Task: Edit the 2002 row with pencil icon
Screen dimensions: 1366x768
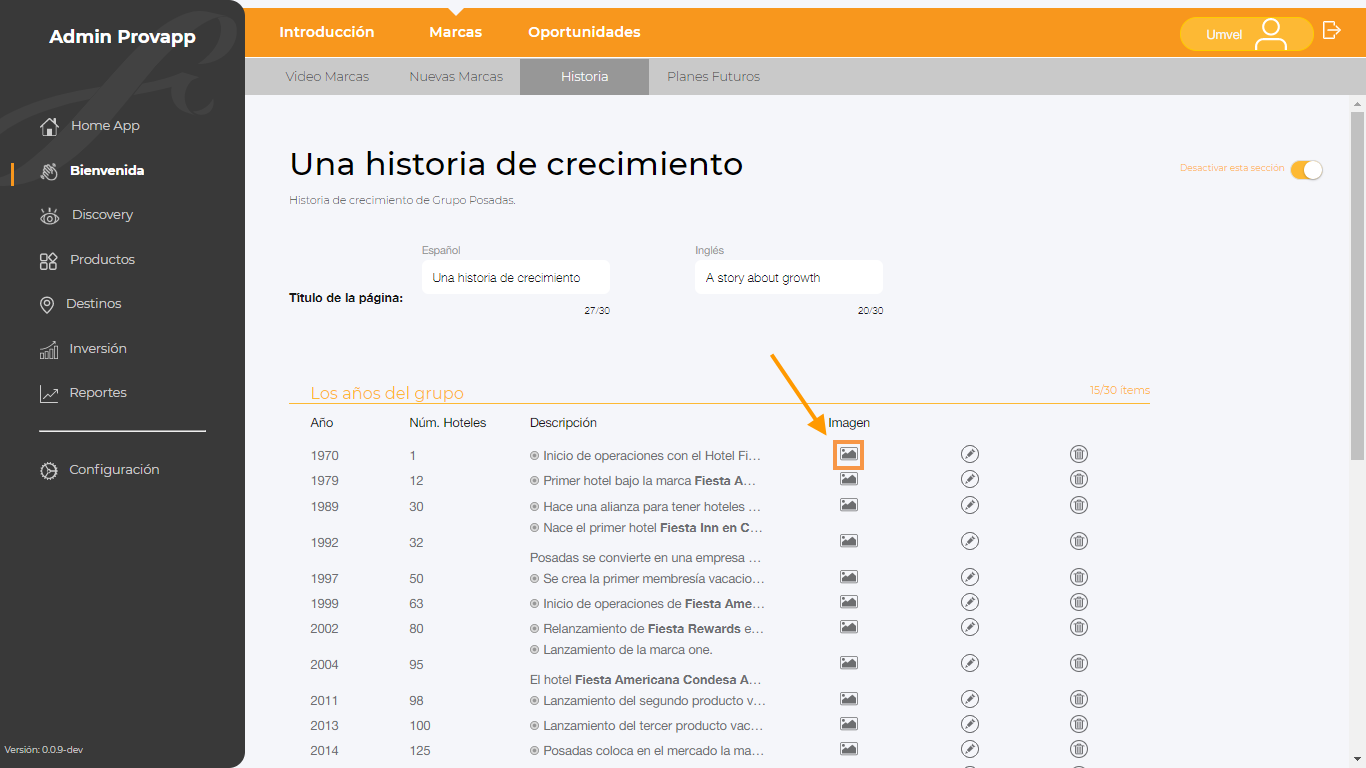Action: [x=969, y=627]
